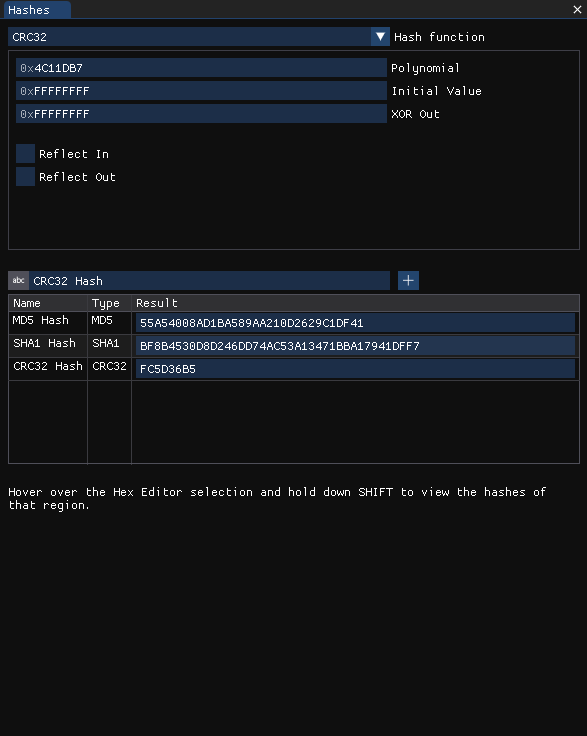Image resolution: width=587 pixels, height=736 pixels.
Task: Select the MD5 Hash table row name
Action: (x=41, y=320)
